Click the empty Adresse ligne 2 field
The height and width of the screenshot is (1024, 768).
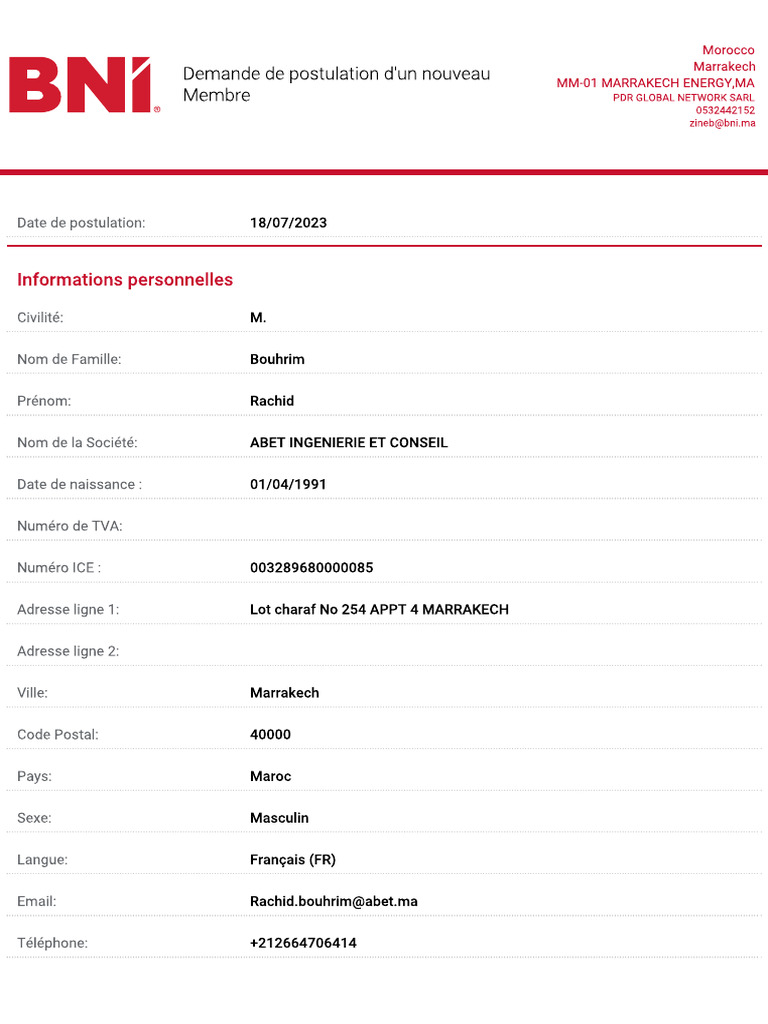coord(400,652)
